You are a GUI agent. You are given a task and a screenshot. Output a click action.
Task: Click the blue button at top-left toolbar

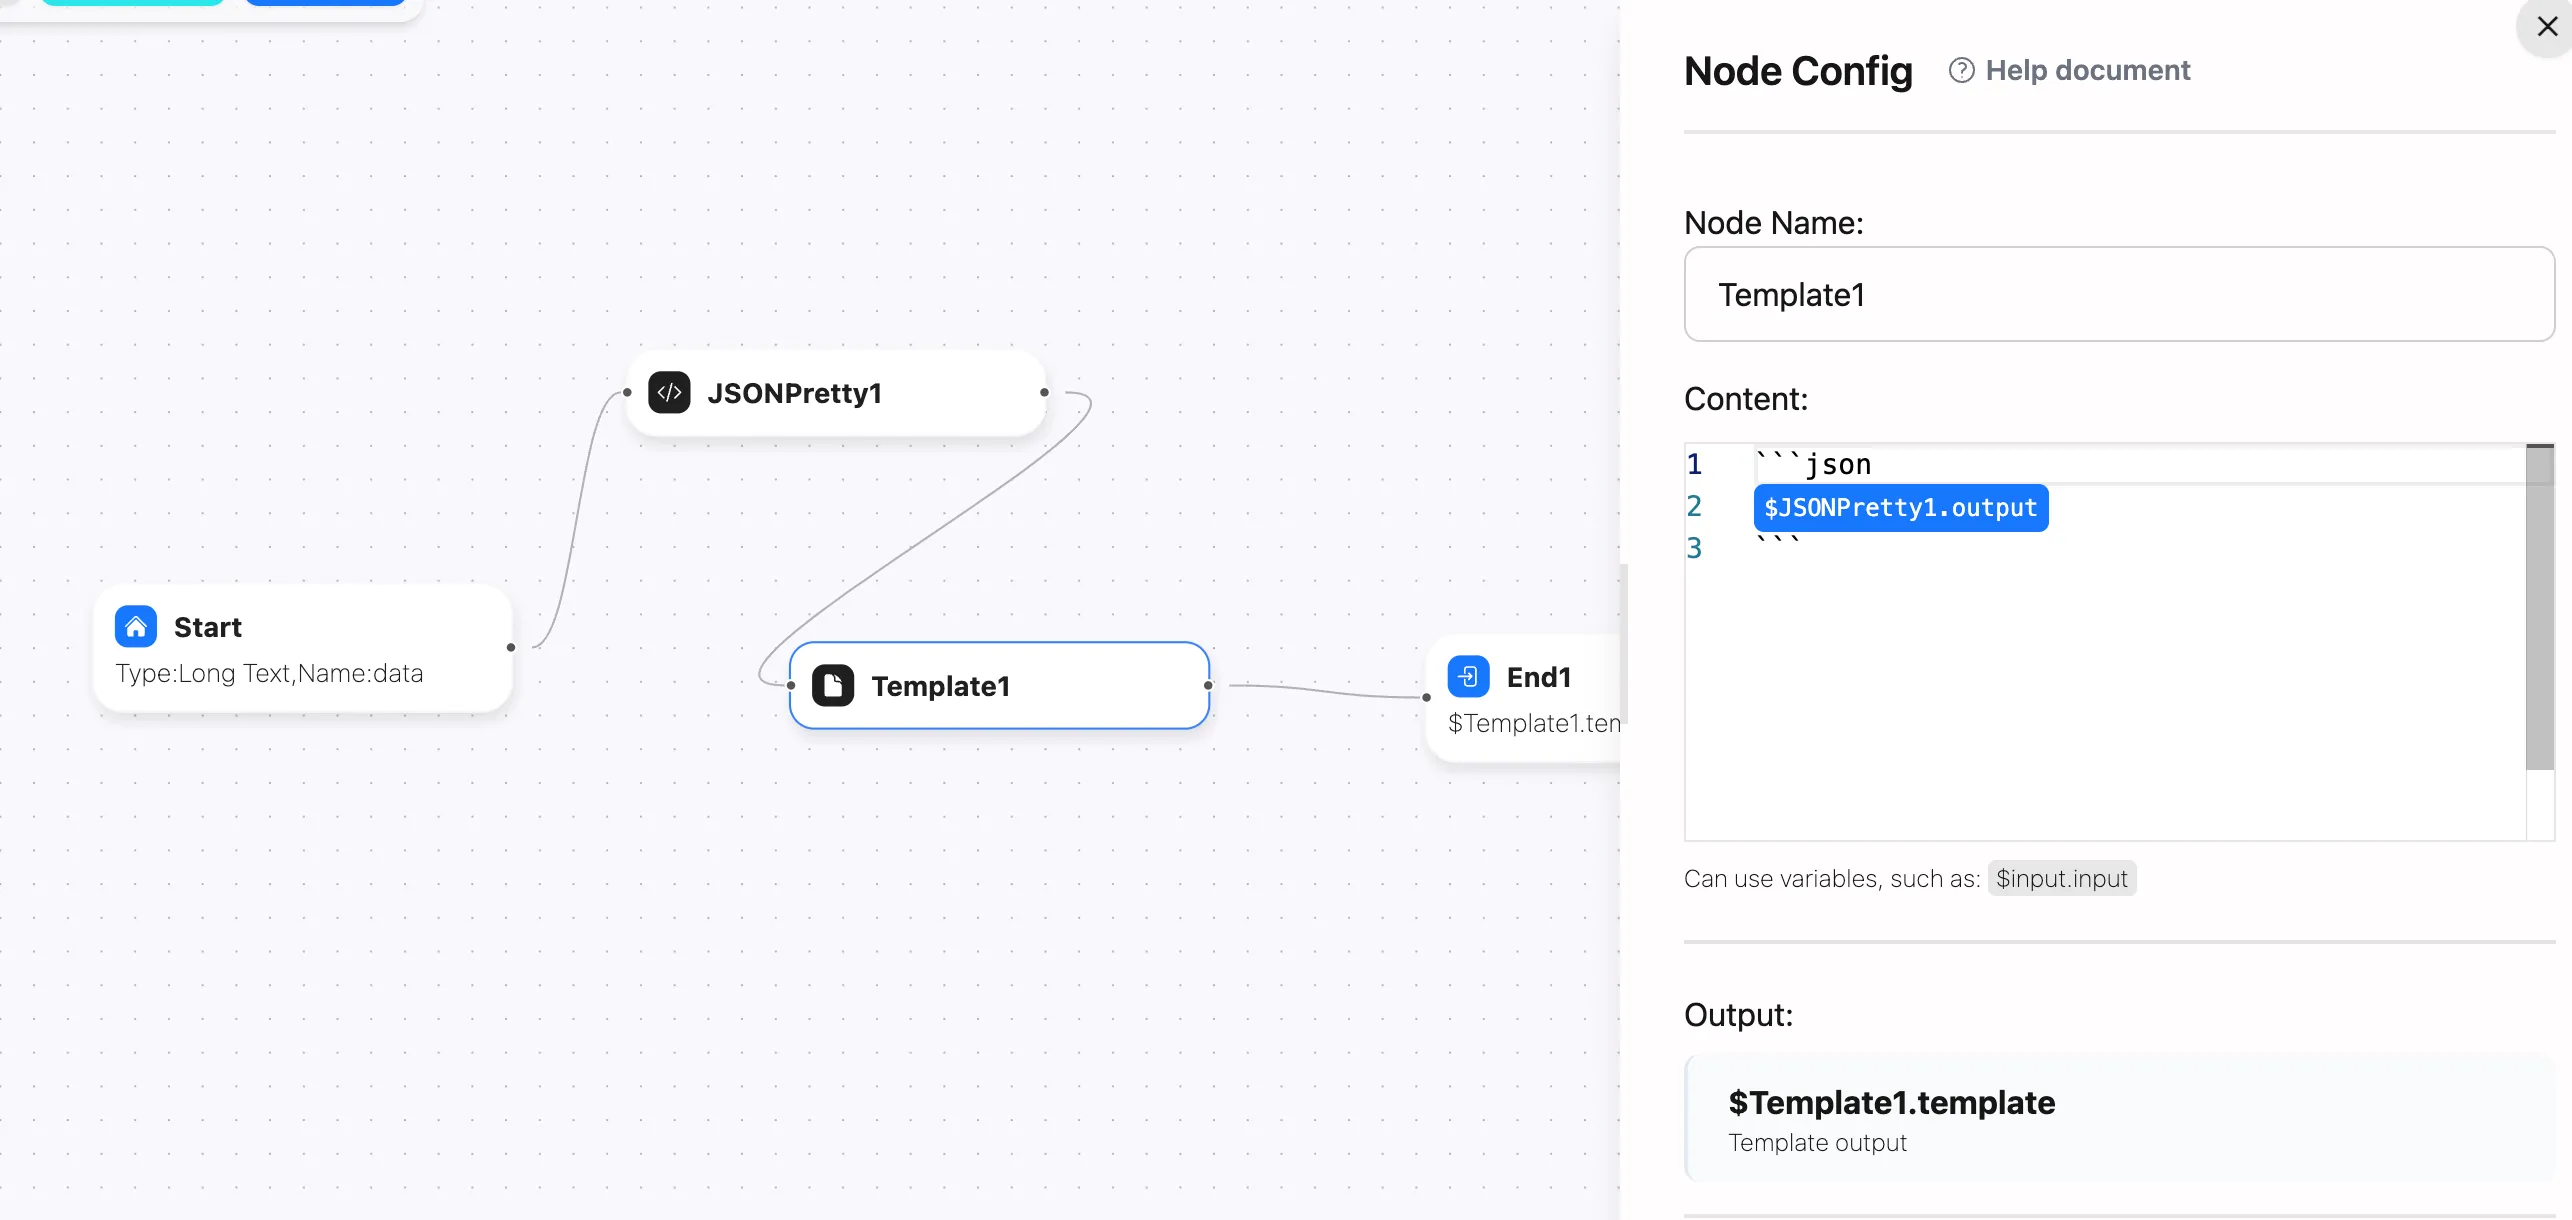click(x=324, y=3)
